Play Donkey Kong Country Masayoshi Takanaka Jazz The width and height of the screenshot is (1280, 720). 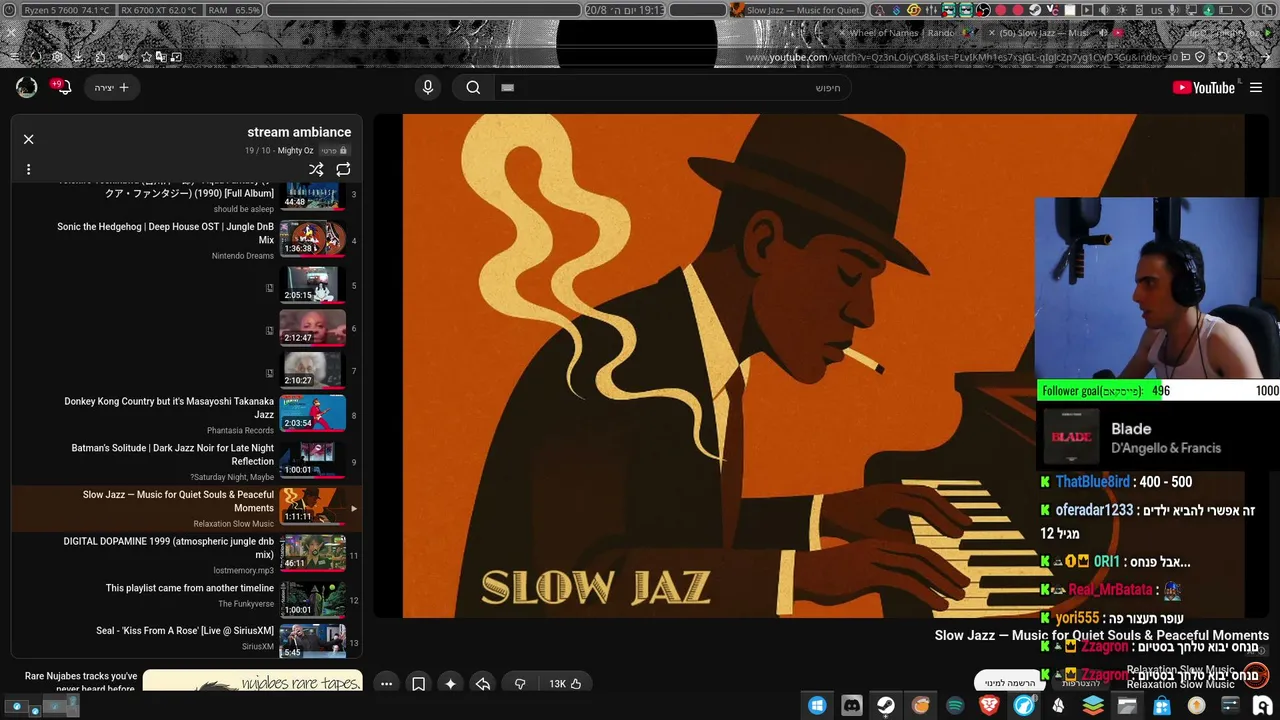point(185,415)
